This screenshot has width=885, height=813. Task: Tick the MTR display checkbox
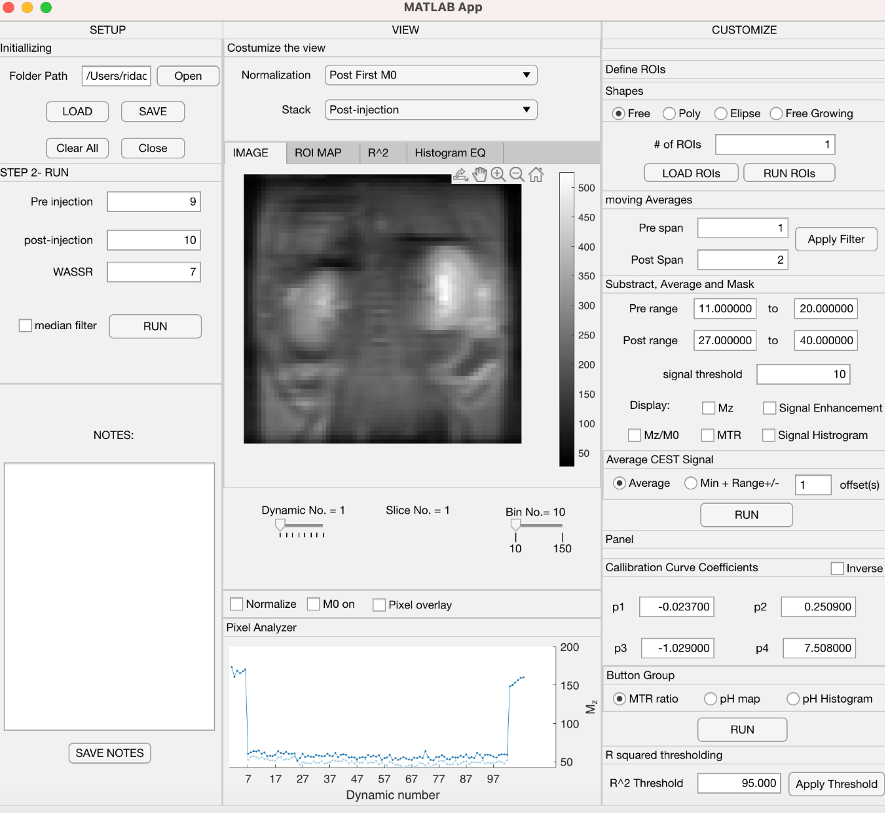[x=707, y=435]
